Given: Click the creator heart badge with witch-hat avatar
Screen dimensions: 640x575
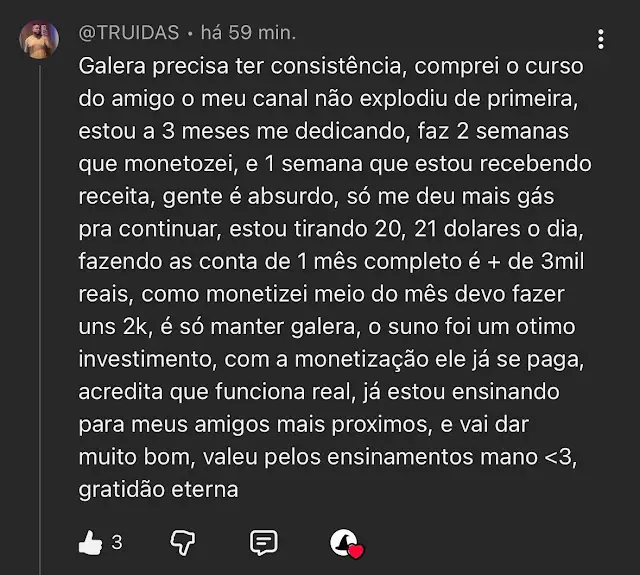Looking at the screenshot, I should point(346,544).
